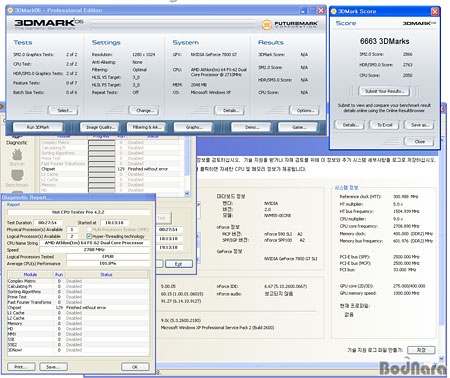Click Run column header in Diagnostic Report table
Screen dimensions: 450x378
pos(59,275)
